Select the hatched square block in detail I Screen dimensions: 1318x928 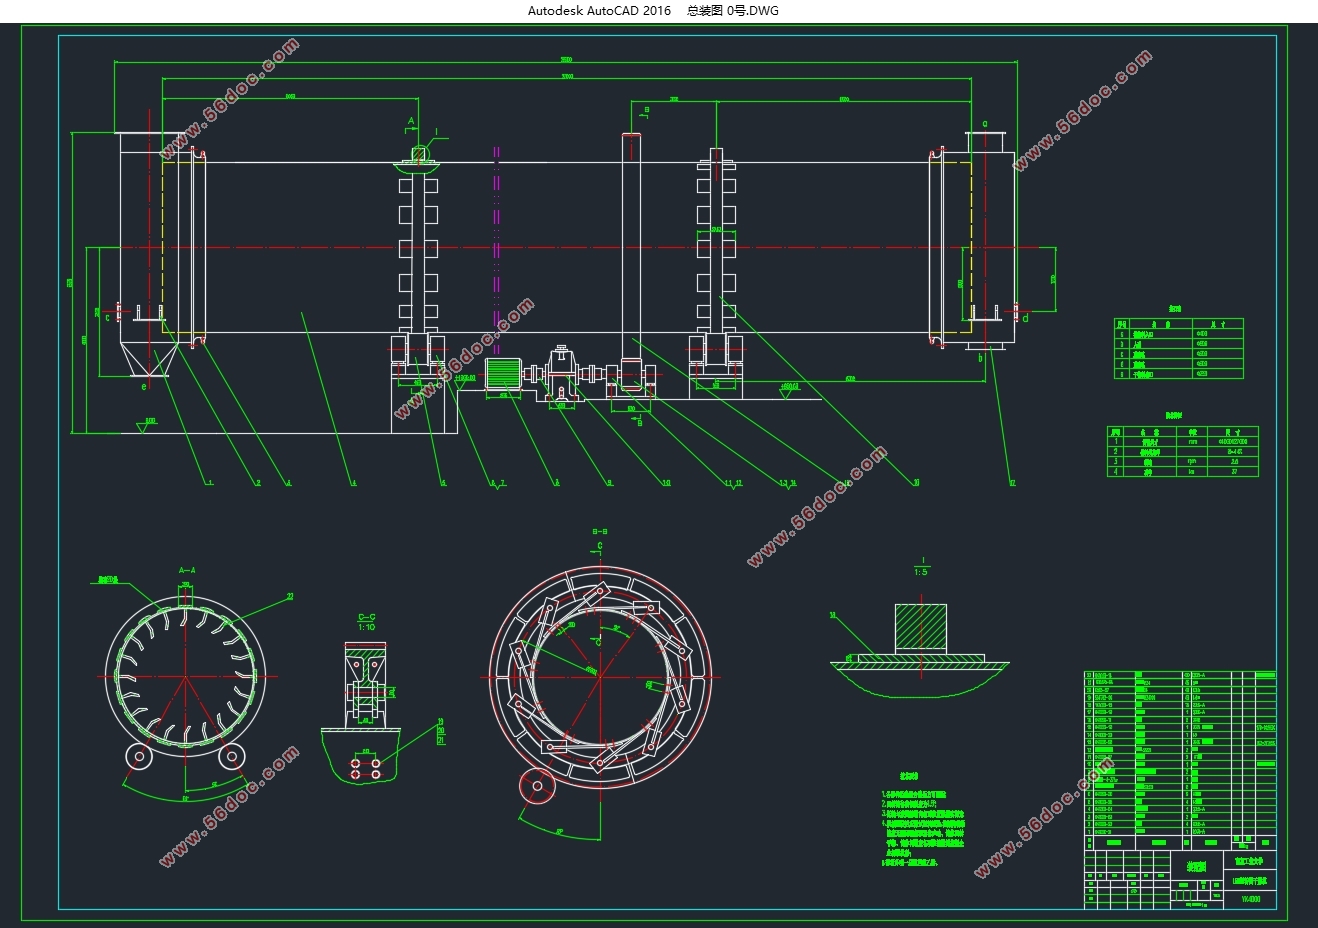coord(920,628)
